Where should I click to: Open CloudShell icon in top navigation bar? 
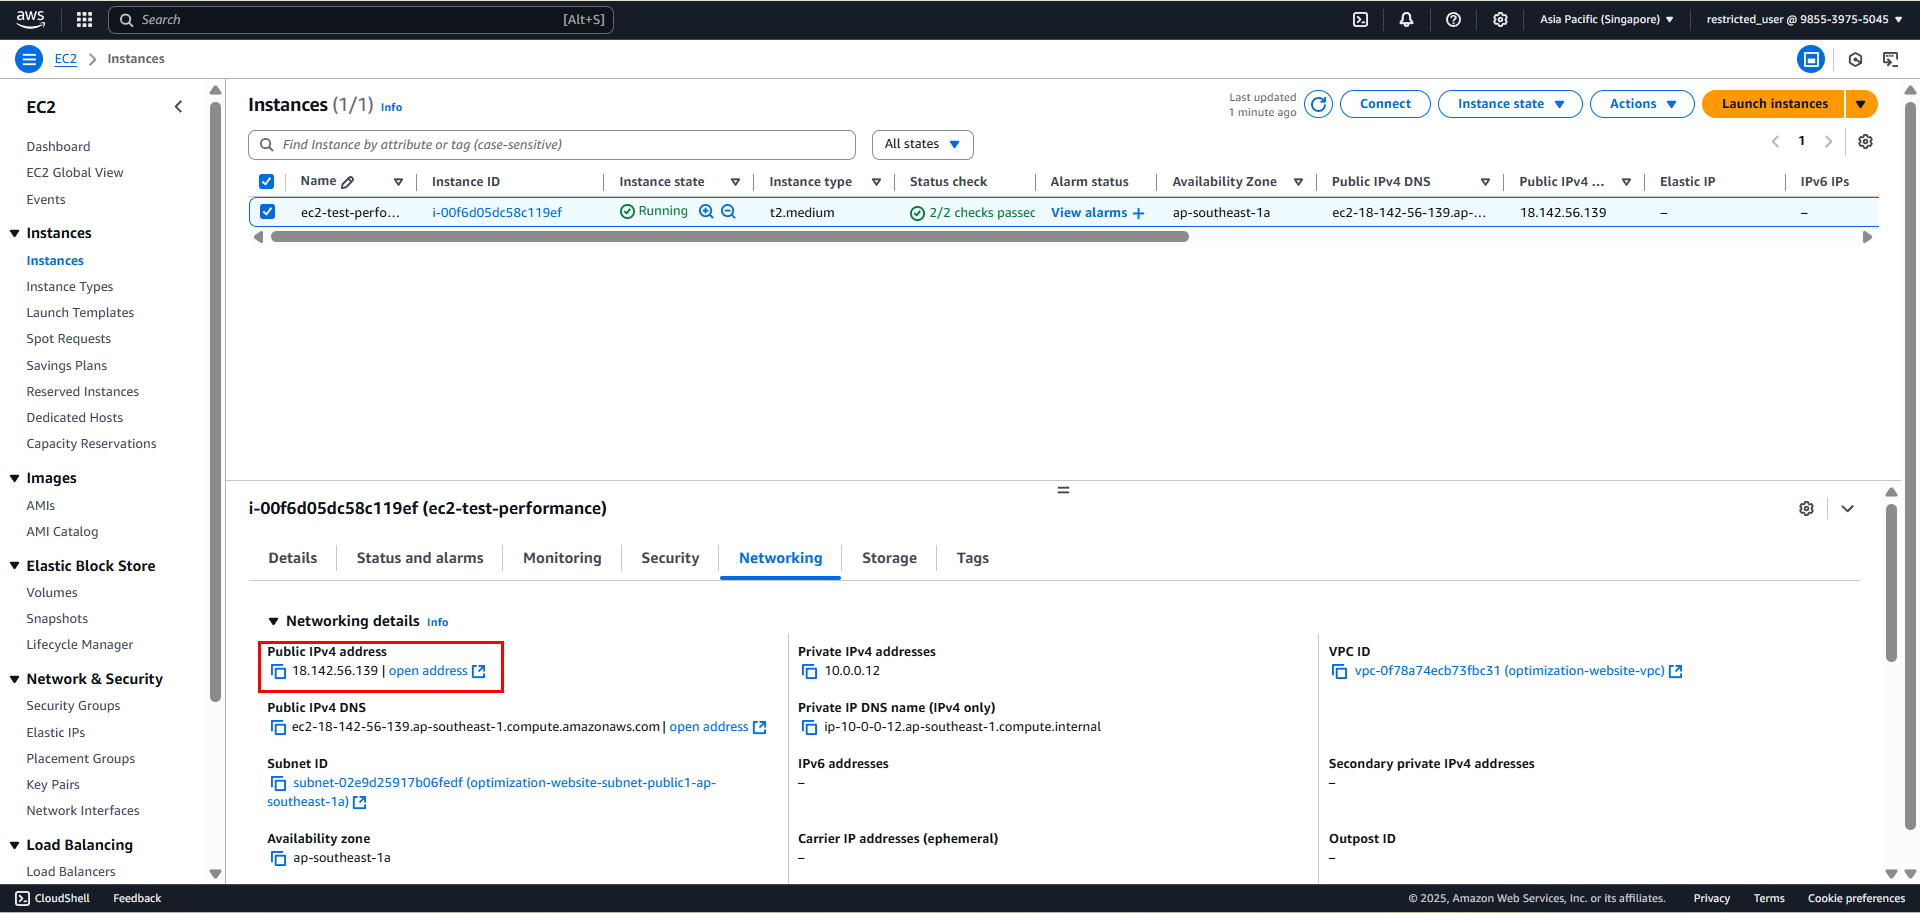click(1360, 19)
